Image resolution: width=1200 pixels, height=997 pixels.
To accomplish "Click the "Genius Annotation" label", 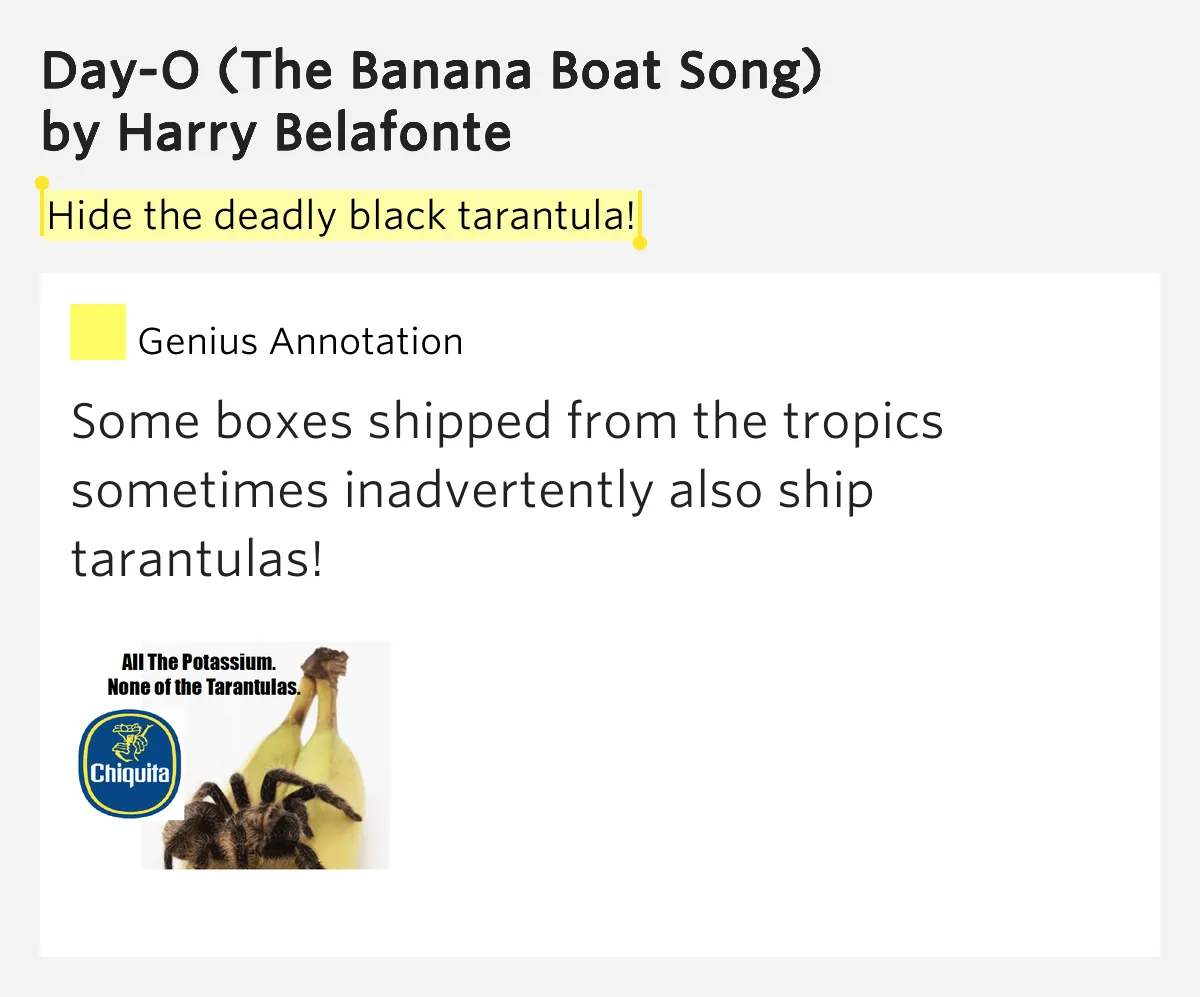I will point(300,342).
